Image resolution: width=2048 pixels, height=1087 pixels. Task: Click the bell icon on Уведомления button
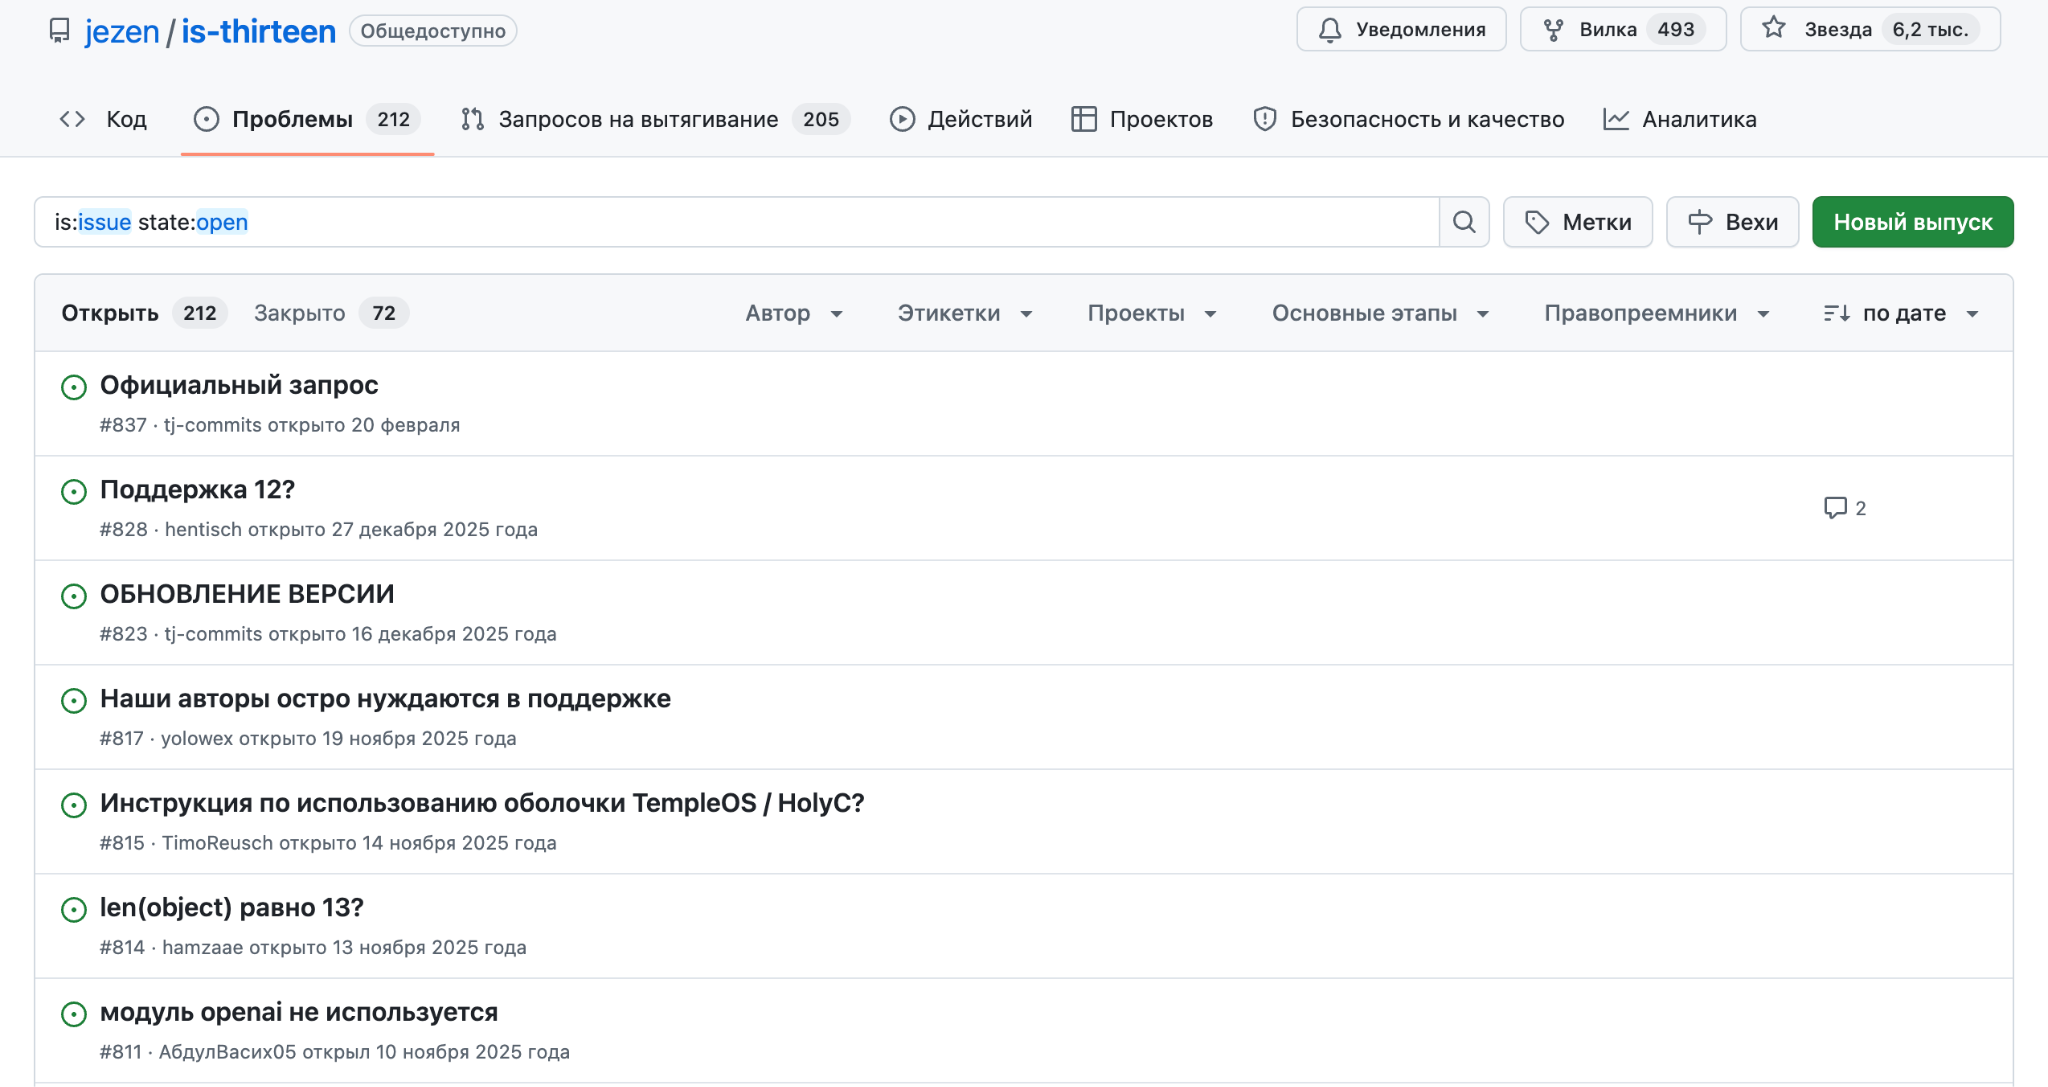[x=1330, y=29]
